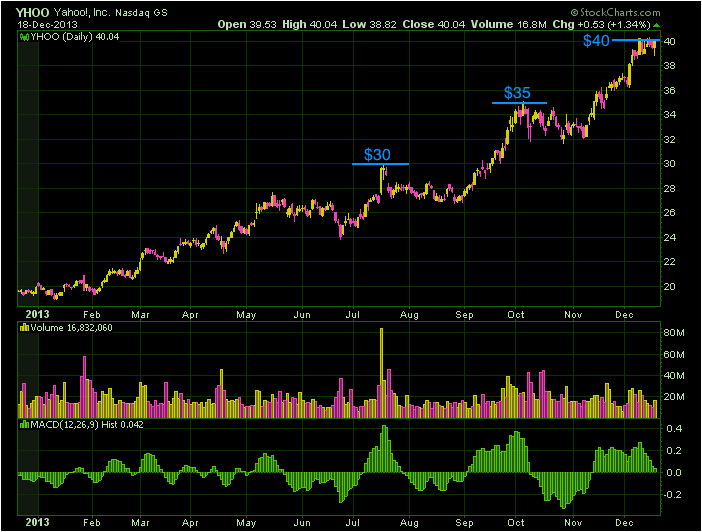Image resolution: width=702 pixels, height=532 pixels.
Task: Click the Oct label on bottom axis
Action: [516, 523]
